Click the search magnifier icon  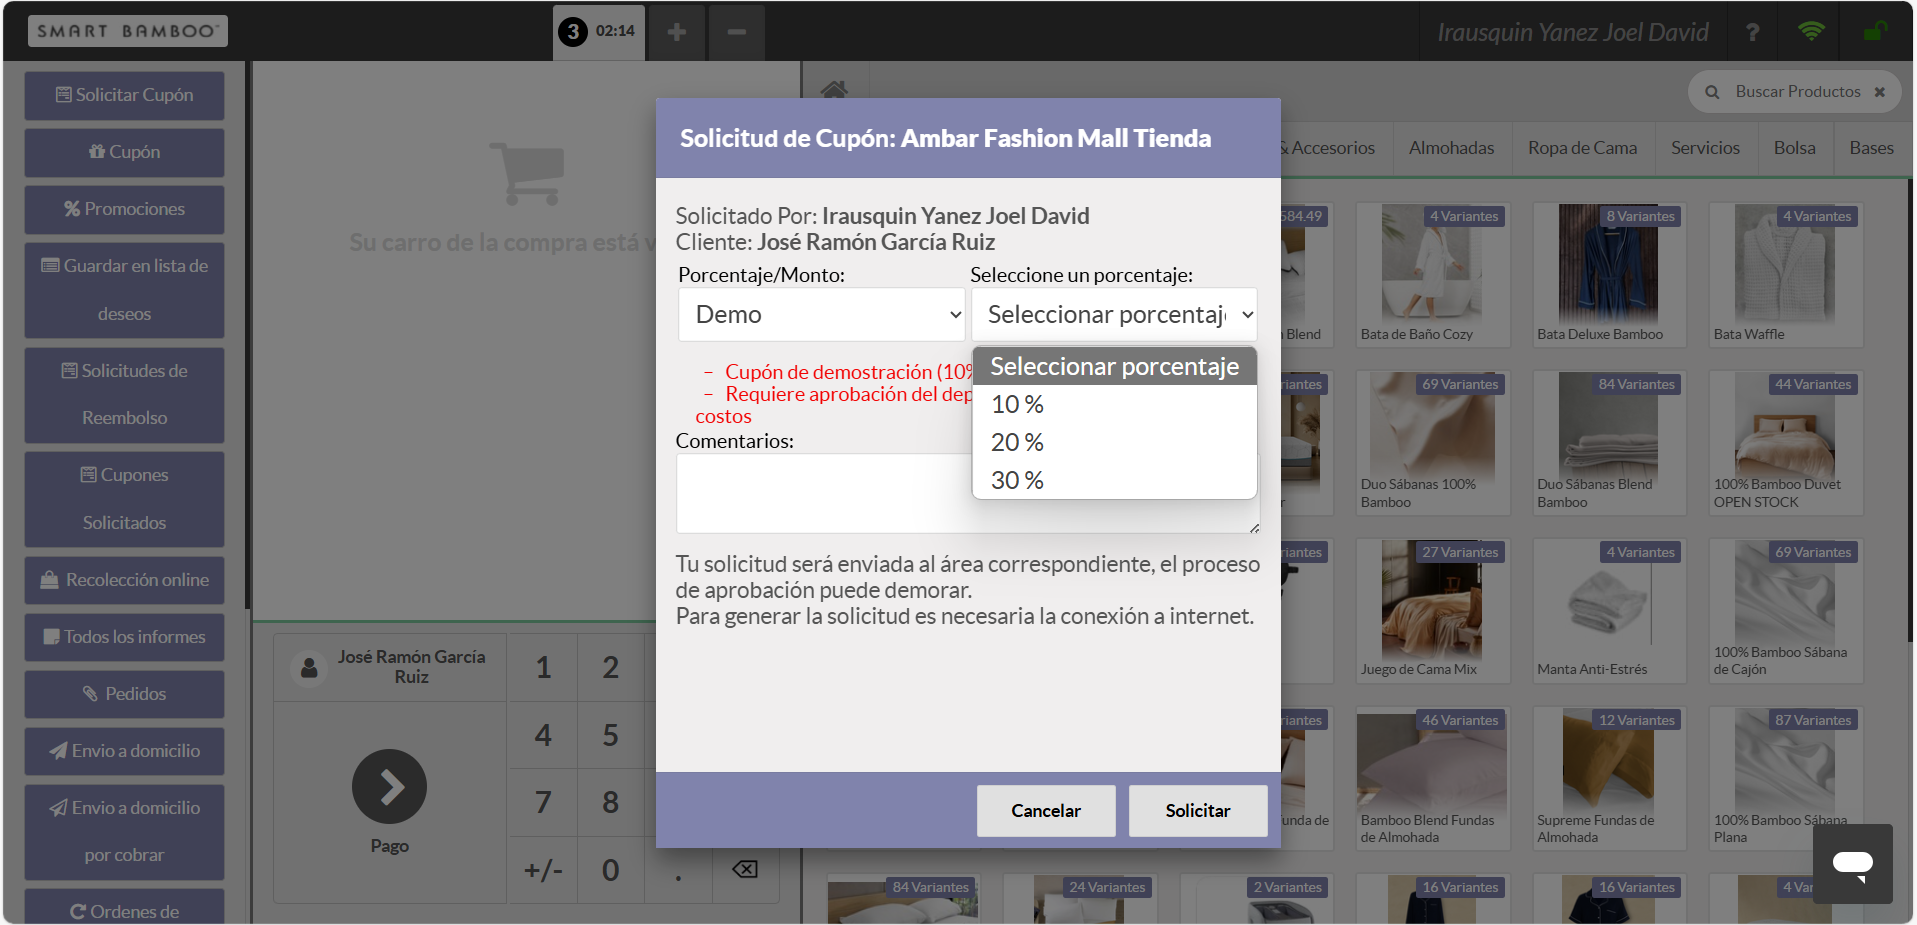(1712, 92)
